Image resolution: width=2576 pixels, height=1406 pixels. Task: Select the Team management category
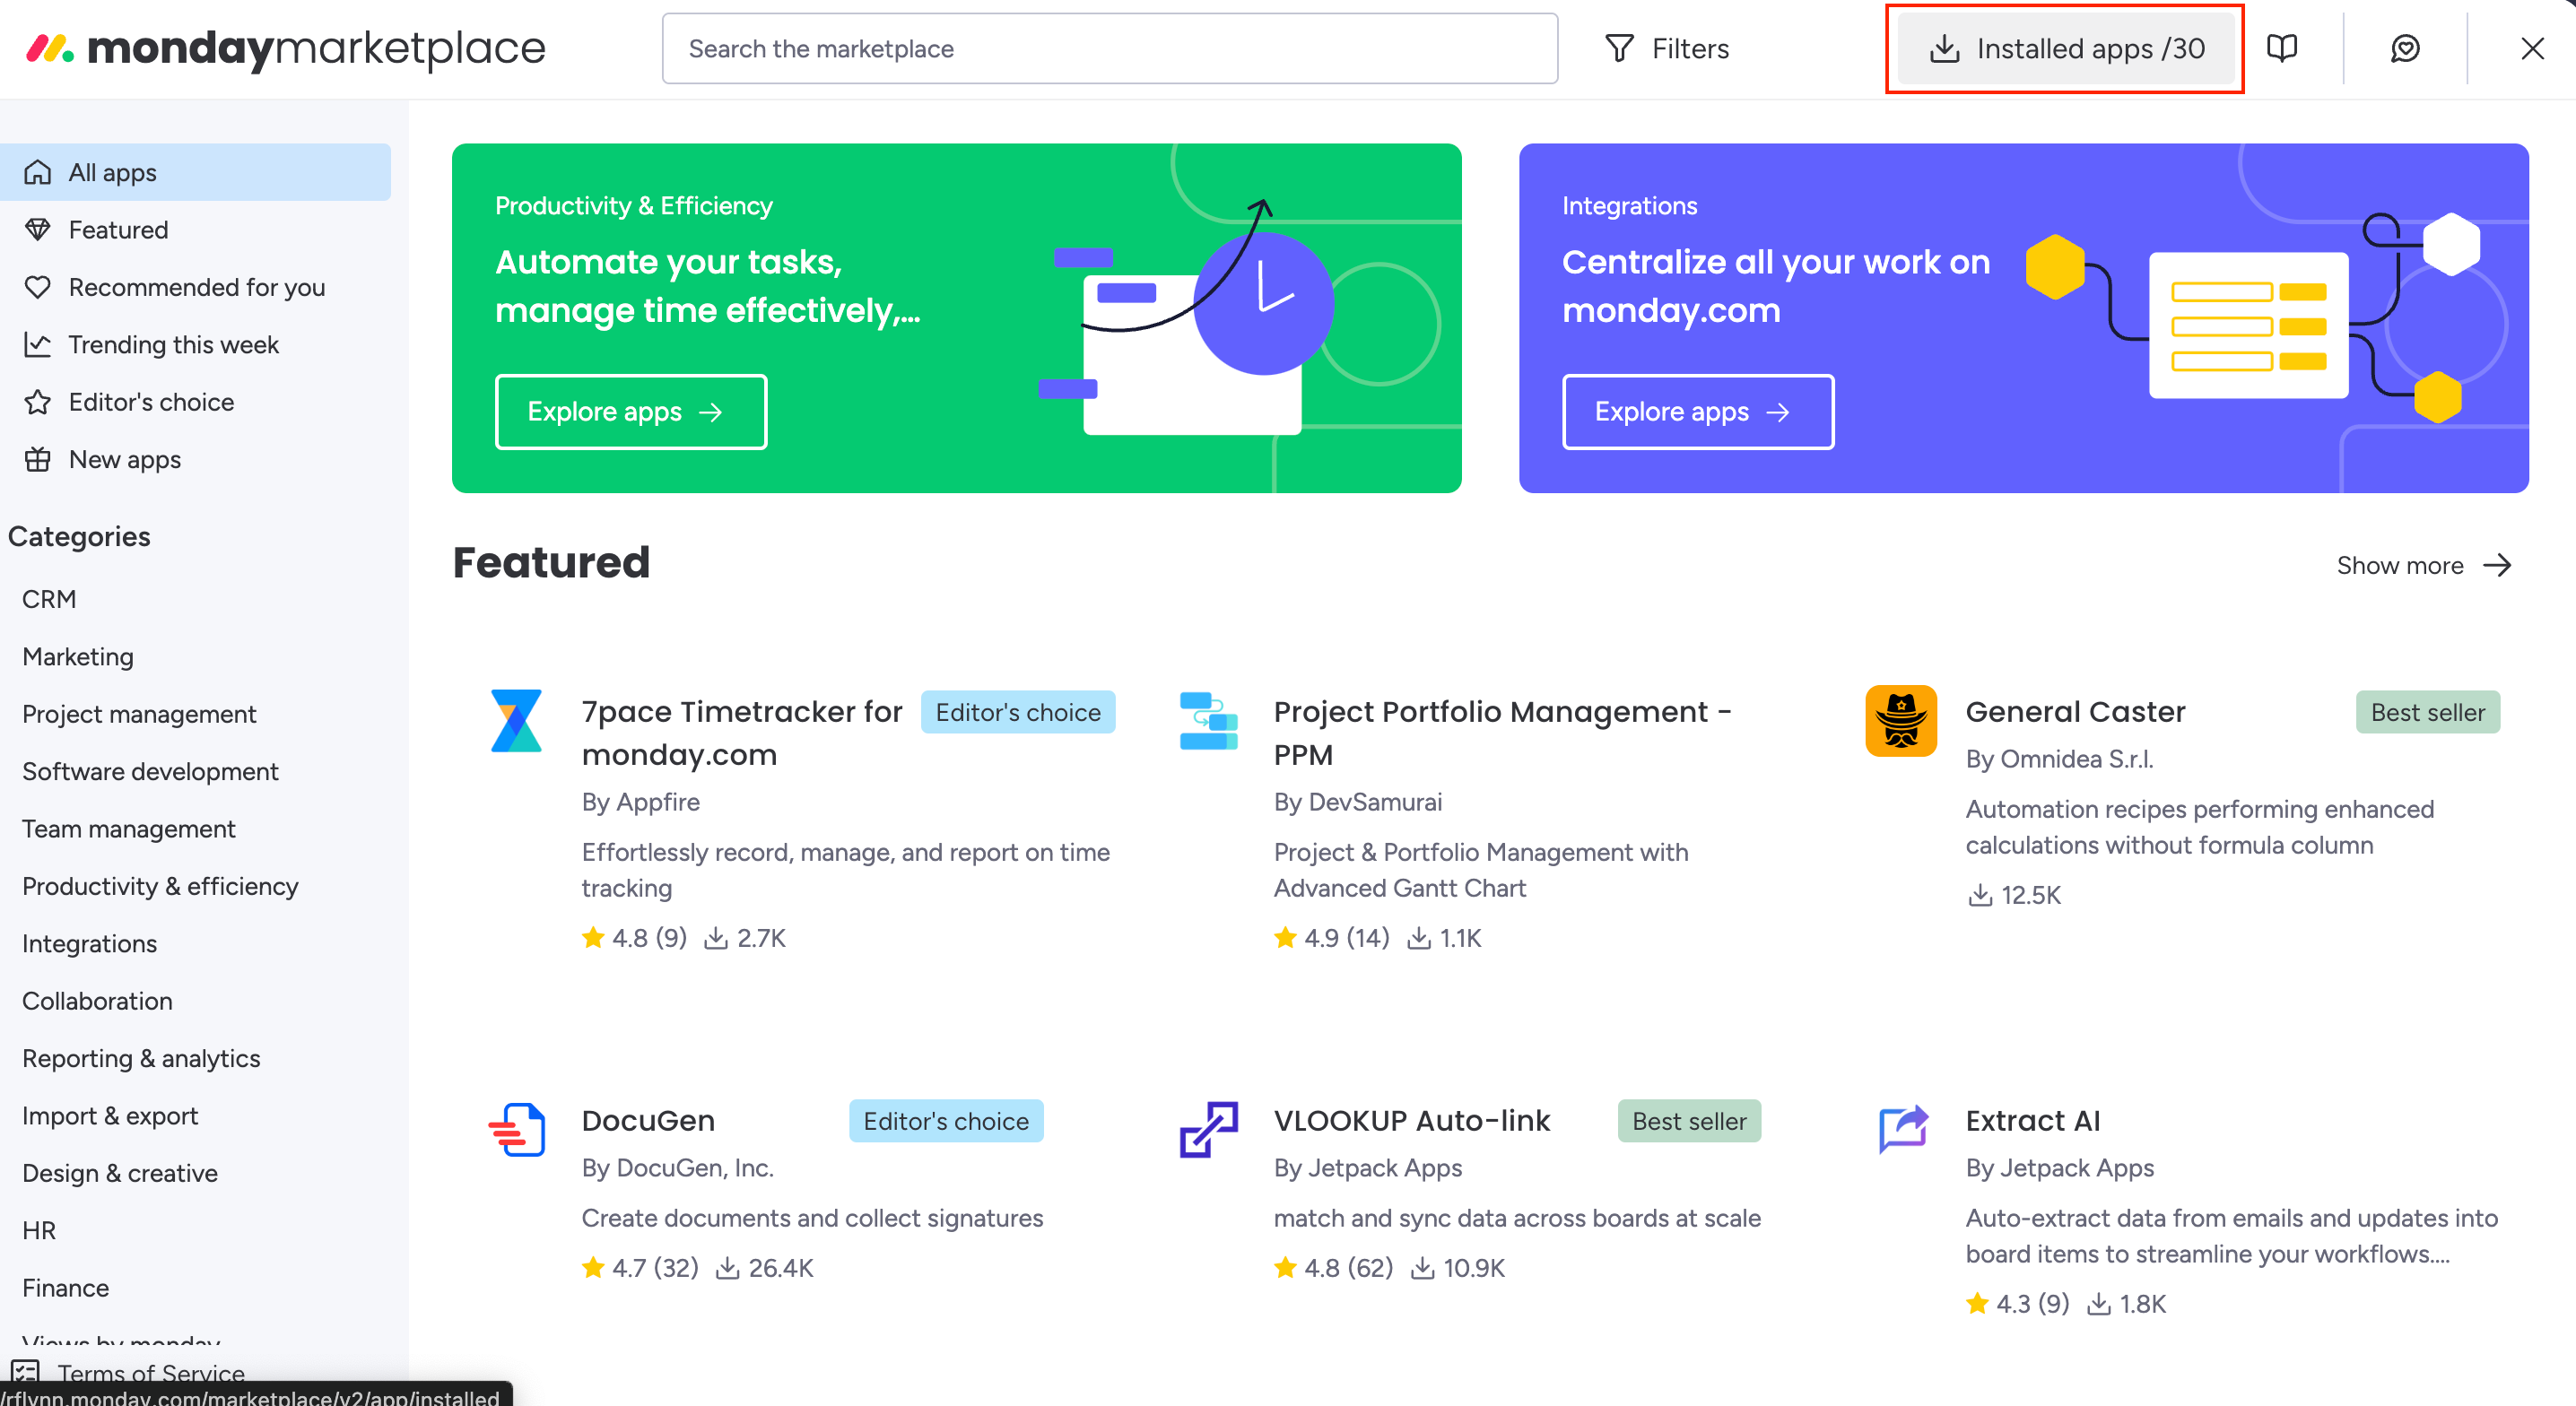click(129, 829)
